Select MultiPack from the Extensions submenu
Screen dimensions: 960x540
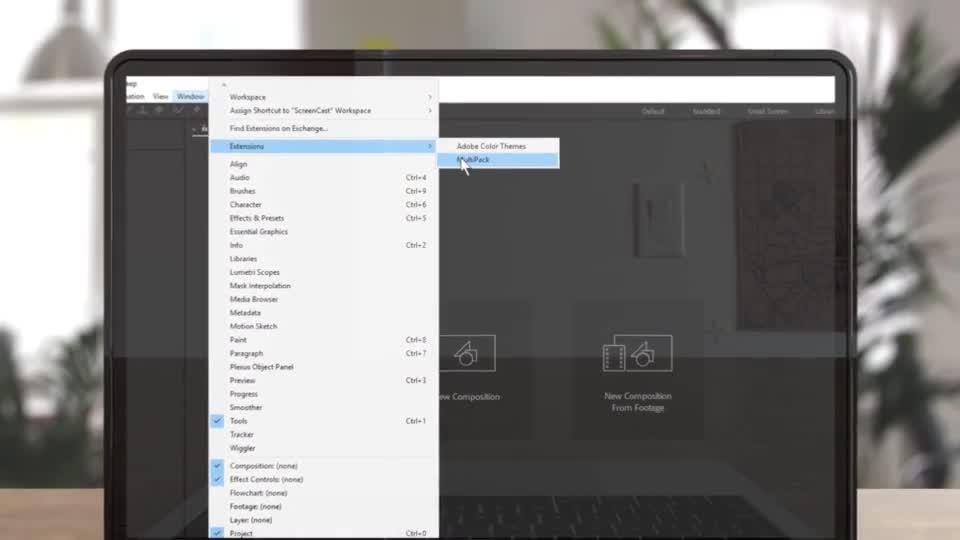point(474,160)
